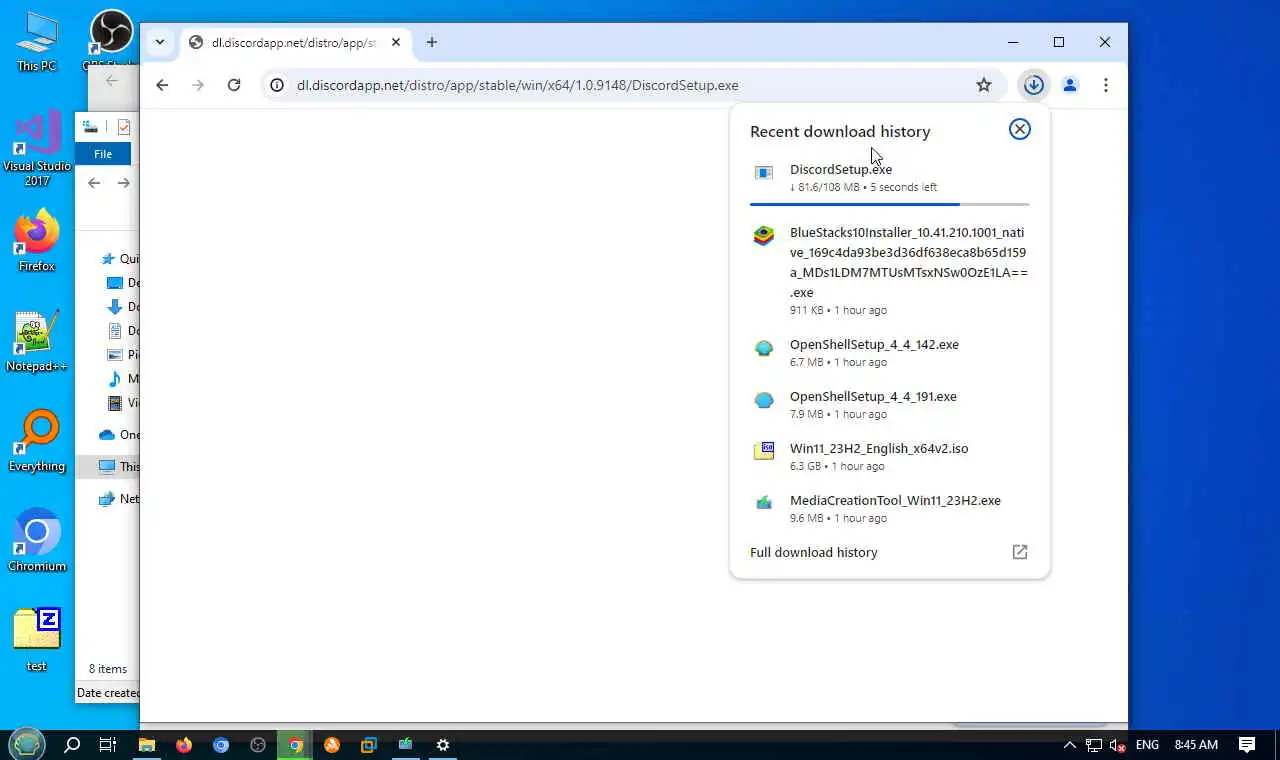Open taskbar Search magnifier
1280x760 pixels.
click(x=72, y=745)
